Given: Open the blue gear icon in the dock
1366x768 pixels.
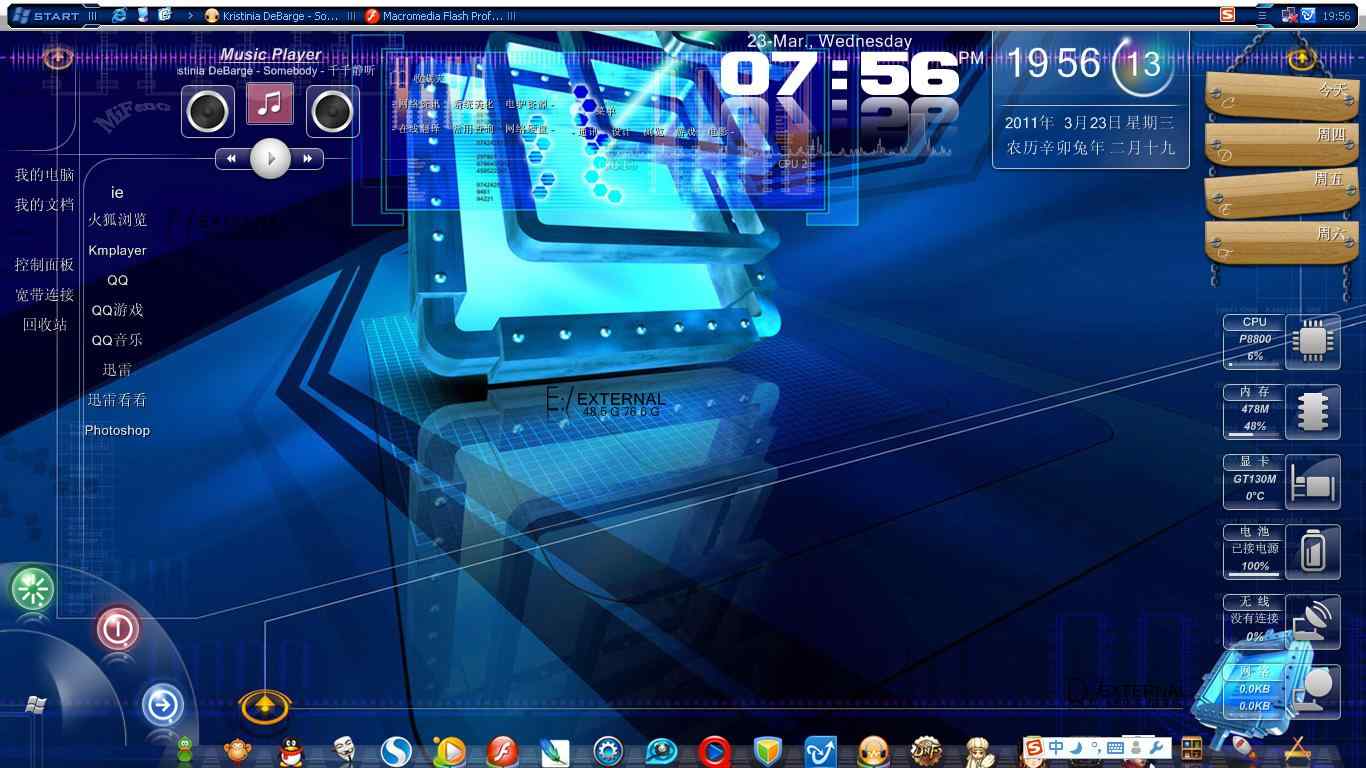Looking at the screenshot, I should (608, 751).
